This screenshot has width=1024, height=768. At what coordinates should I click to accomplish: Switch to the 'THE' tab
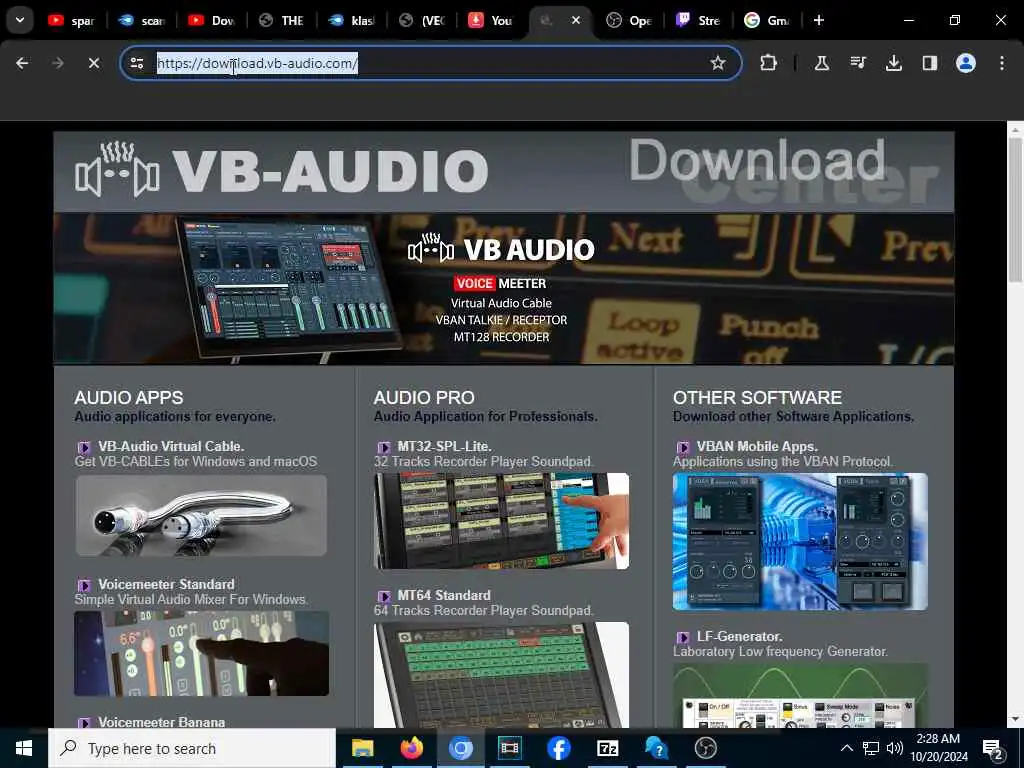(281, 20)
